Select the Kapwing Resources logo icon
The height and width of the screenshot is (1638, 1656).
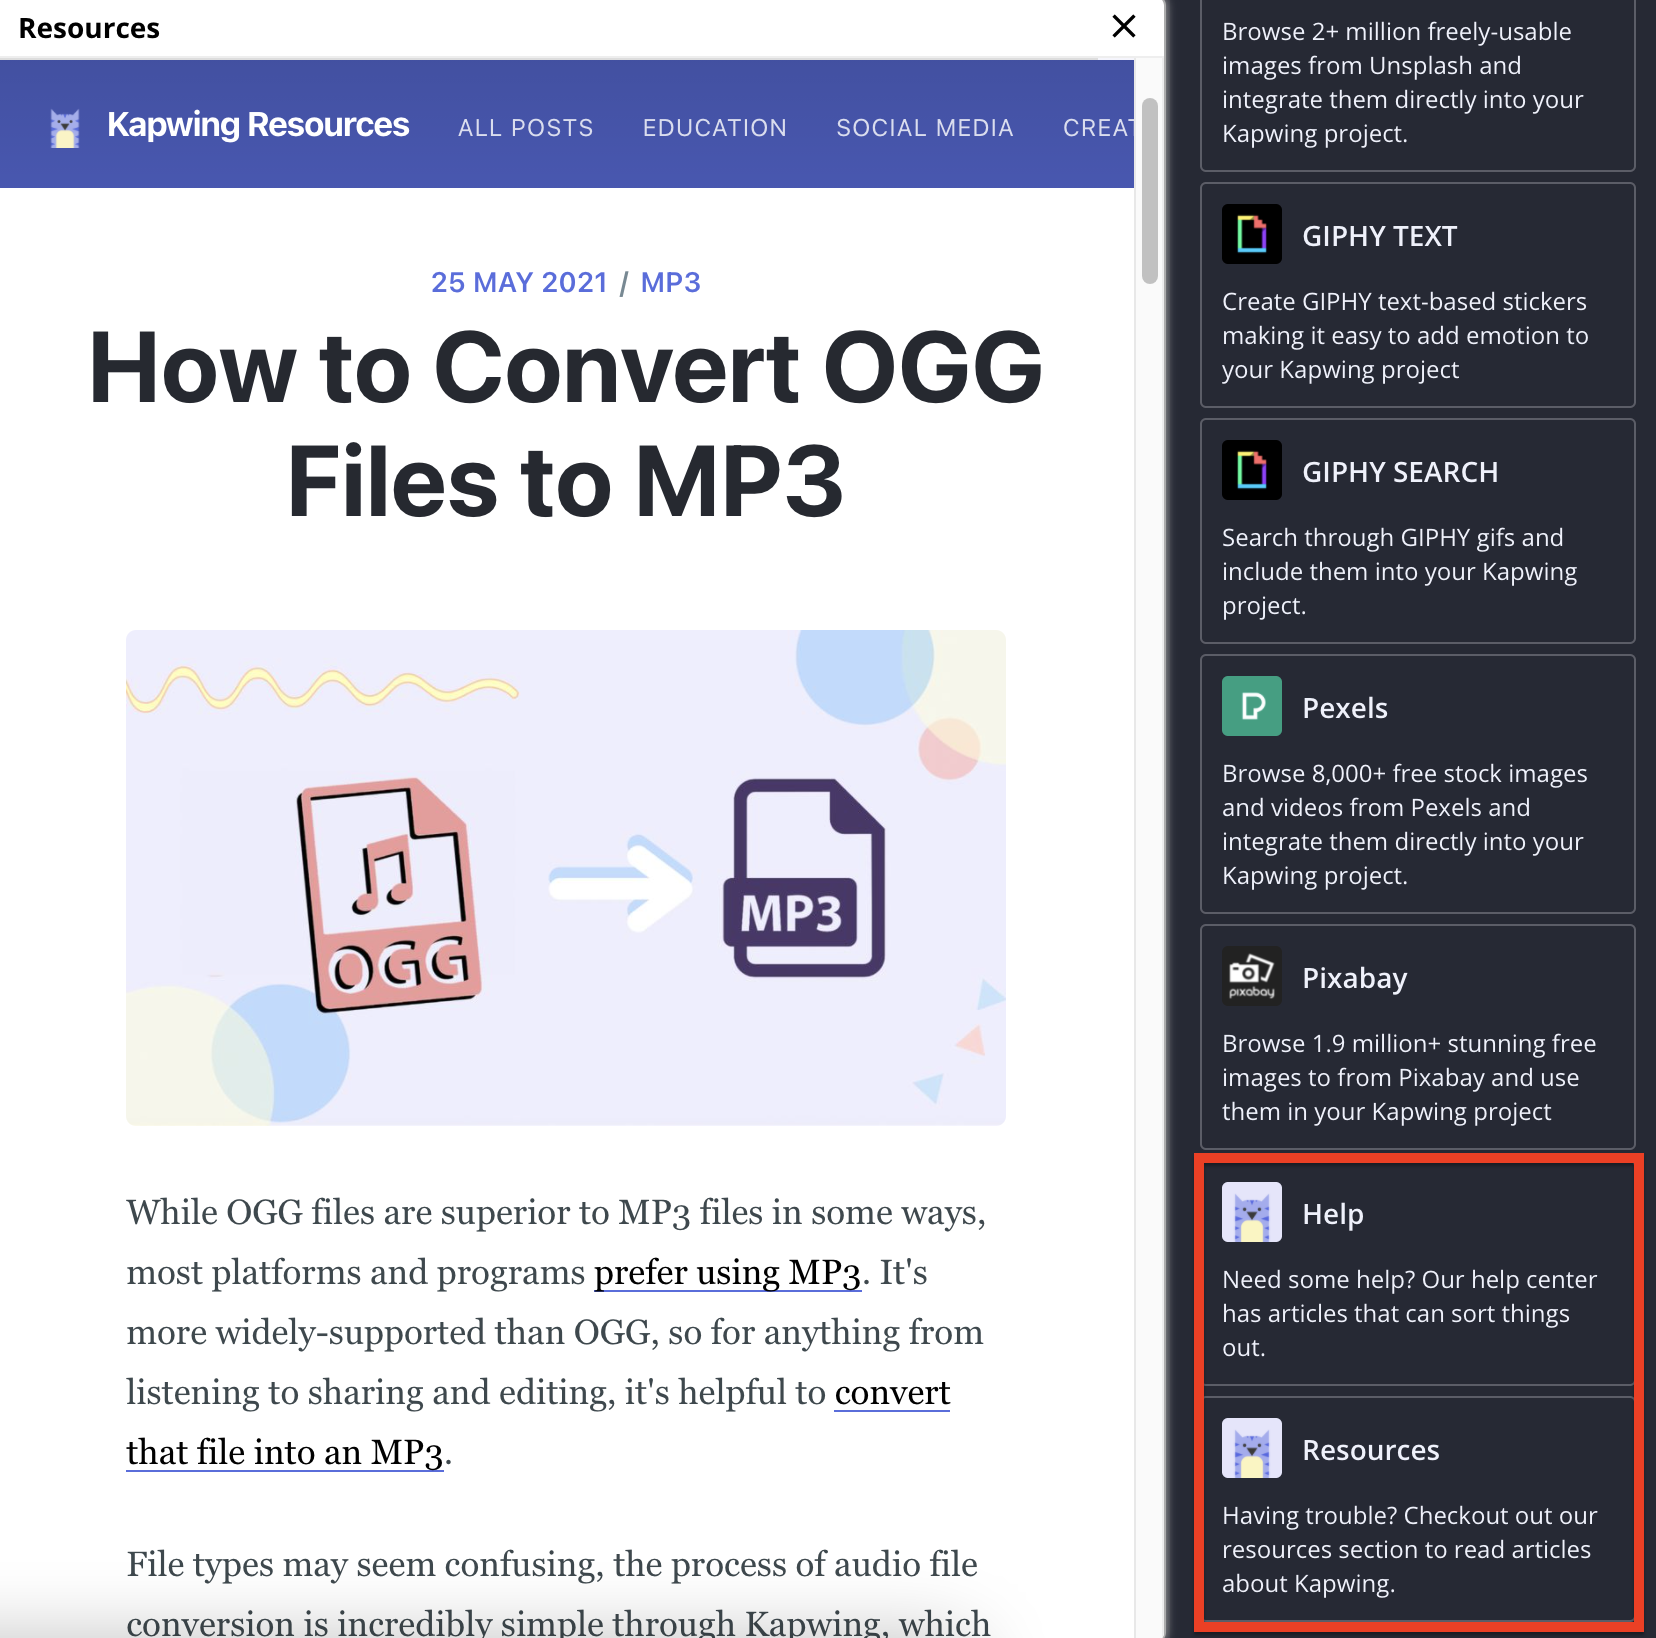point(64,125)
